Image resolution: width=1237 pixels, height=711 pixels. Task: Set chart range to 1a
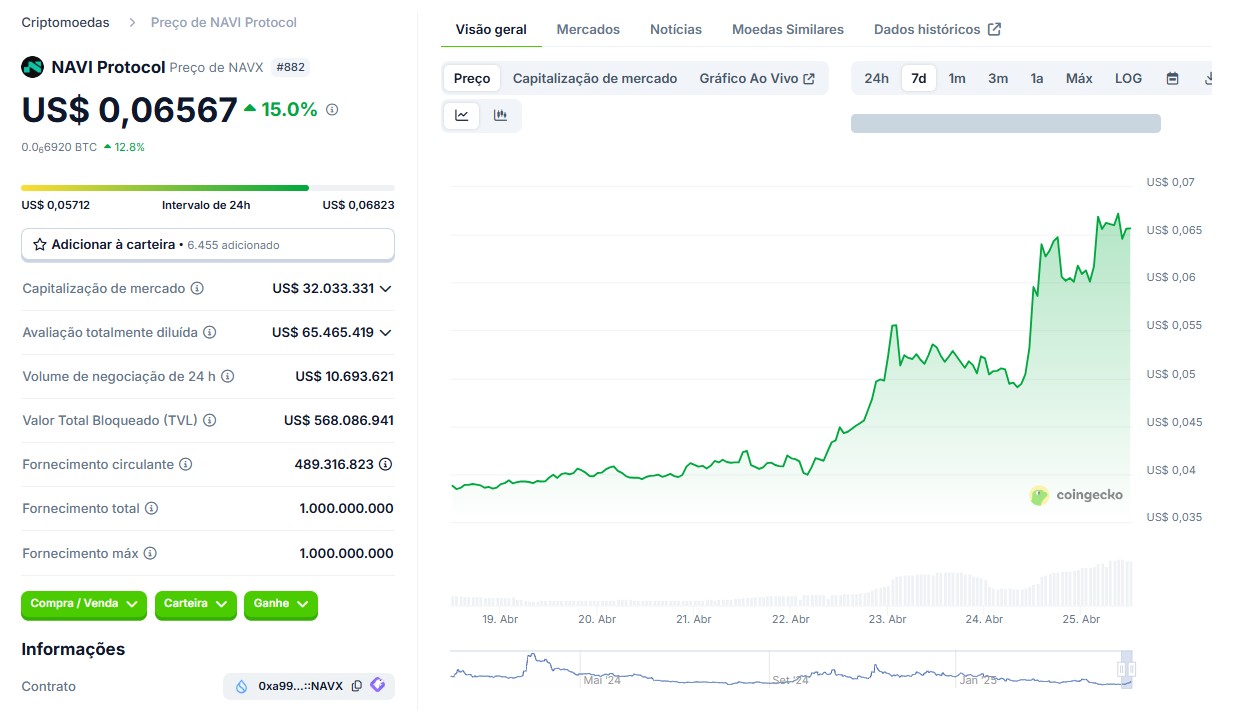[x=1037, y=78]
